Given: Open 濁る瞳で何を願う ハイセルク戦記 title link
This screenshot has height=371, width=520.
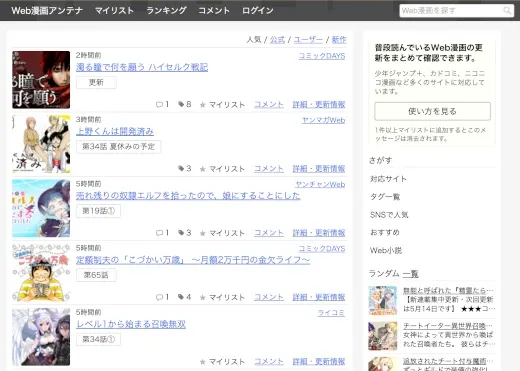Looking at the screenshot, I should click(142, 67).
